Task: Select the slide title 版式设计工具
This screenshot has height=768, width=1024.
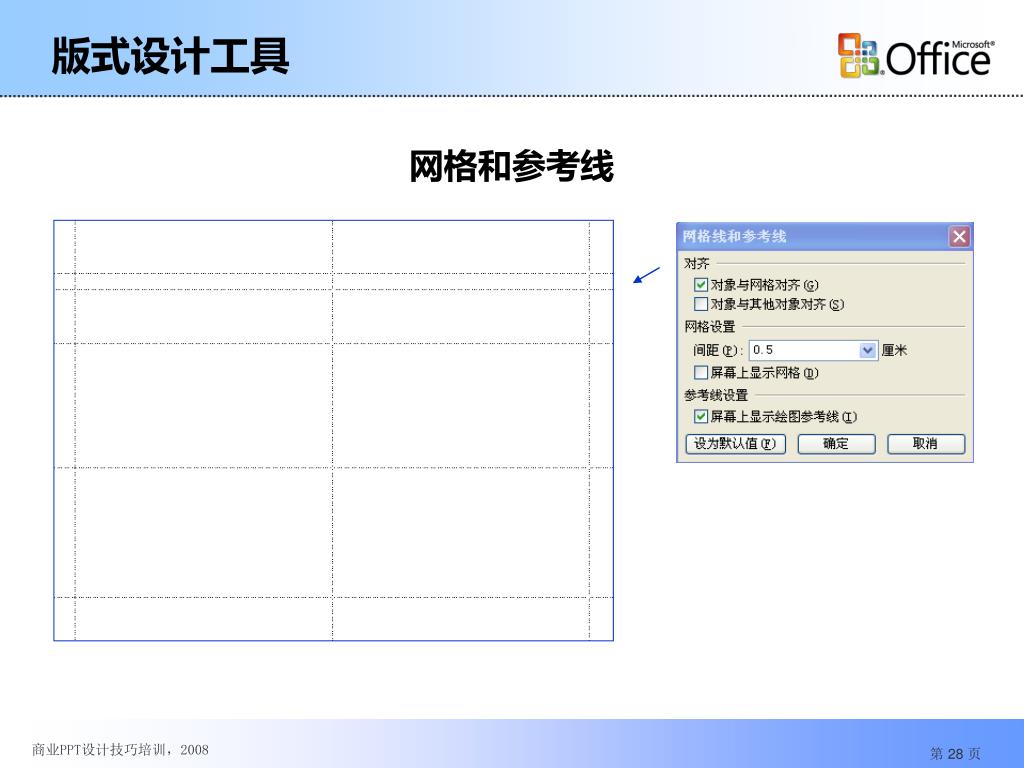Action: tap(170, 56)
